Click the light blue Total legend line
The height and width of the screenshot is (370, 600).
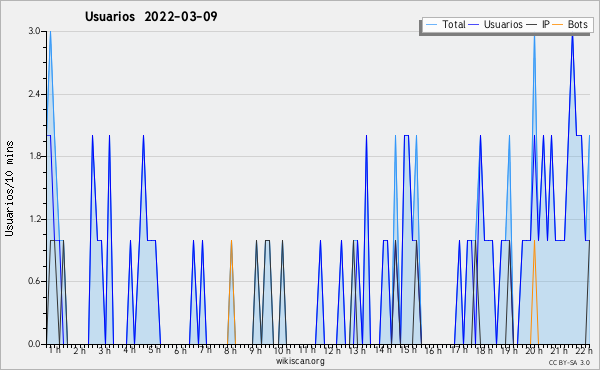(x=431, y=25)
